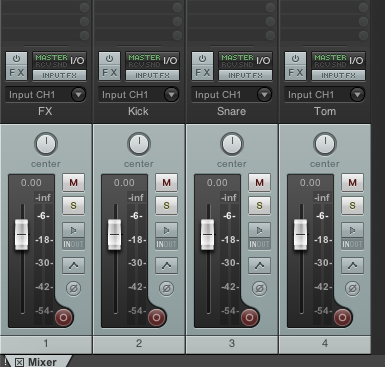
Task: Invert phase on Tom track
Action: pos(352,288)
